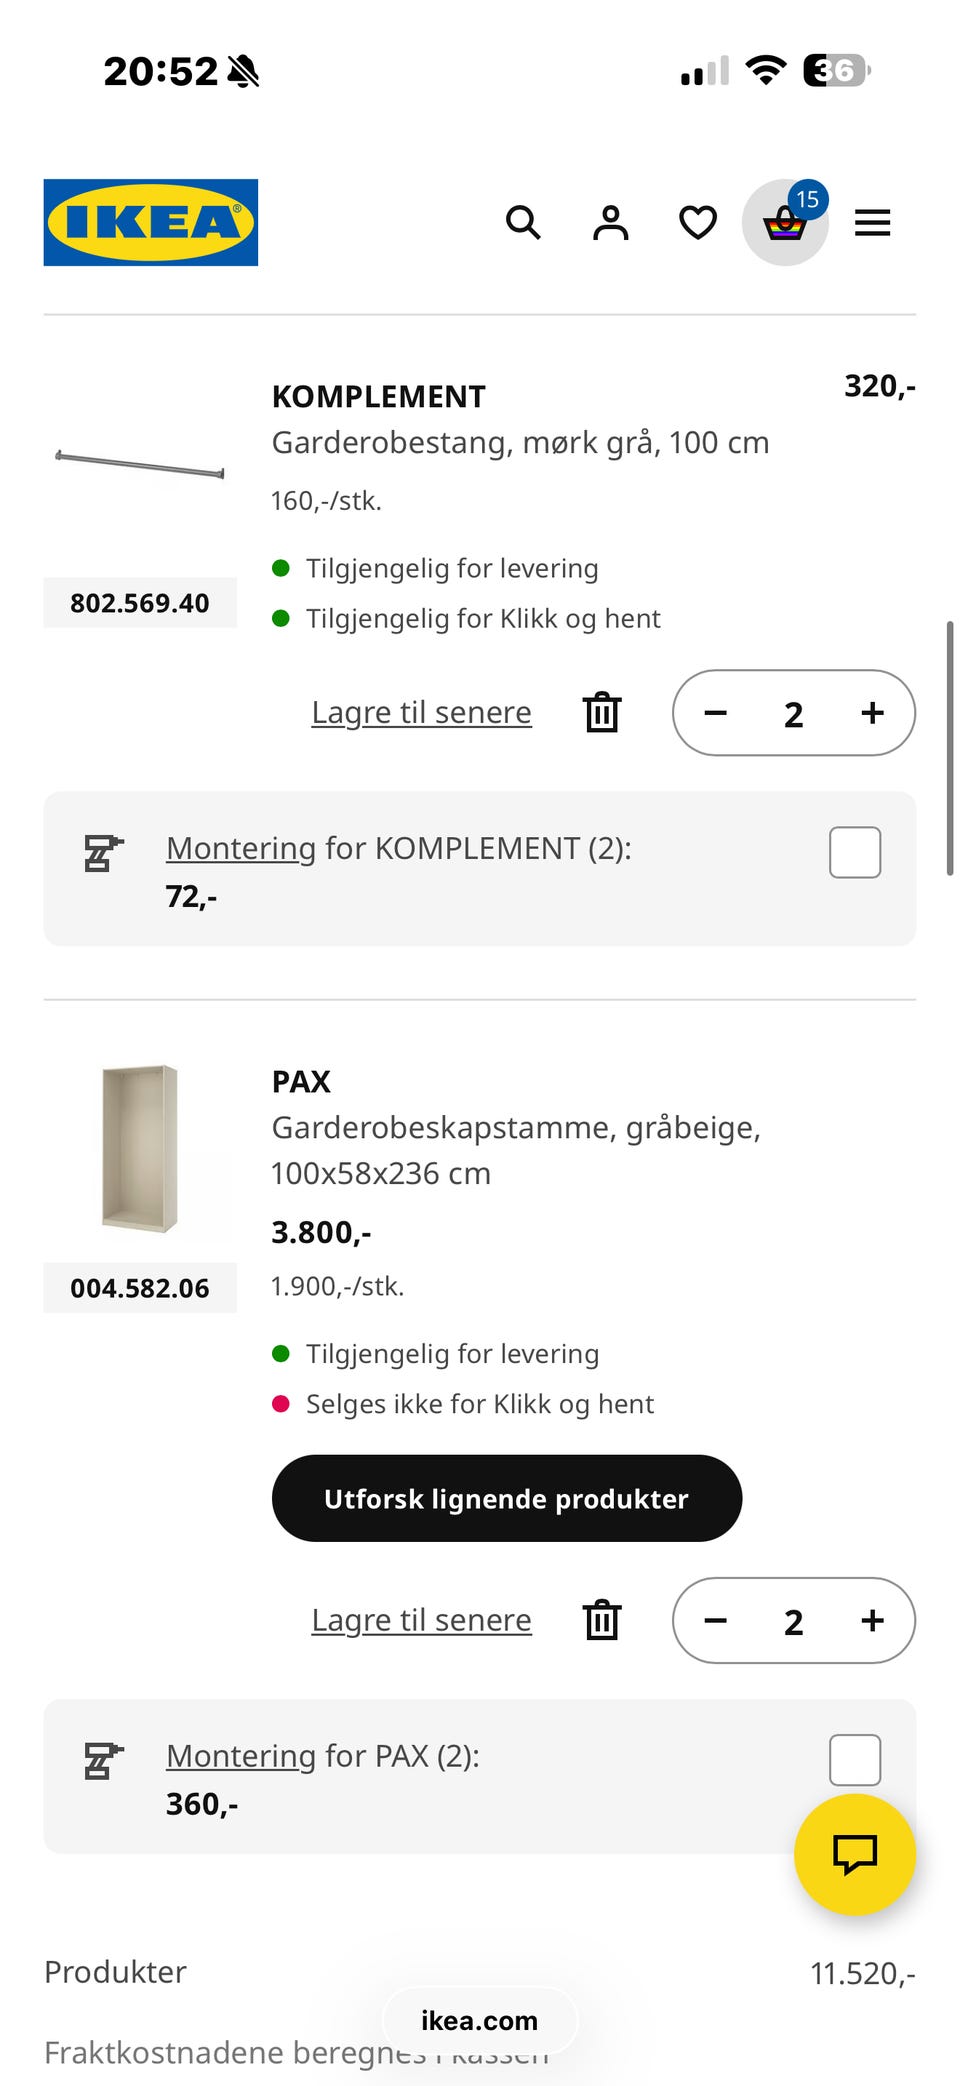960x2086 pixels.
Task: Delete PAX item with trash icon
Action: click(602, 1620)
